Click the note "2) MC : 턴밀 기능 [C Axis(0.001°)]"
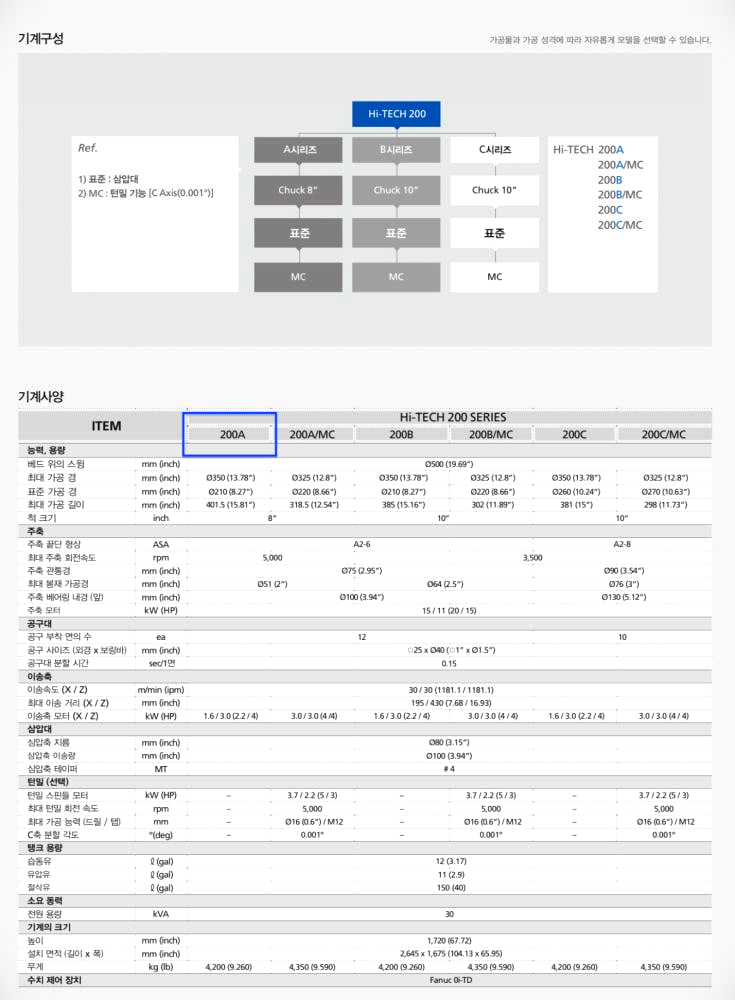 point(145,193)
